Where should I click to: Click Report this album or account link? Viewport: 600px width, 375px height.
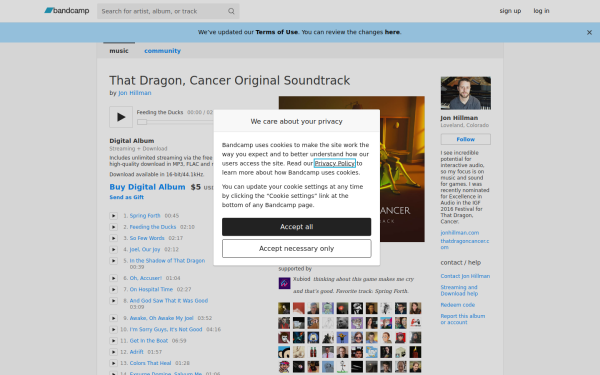pyautogui.click(x=463, y=319)
